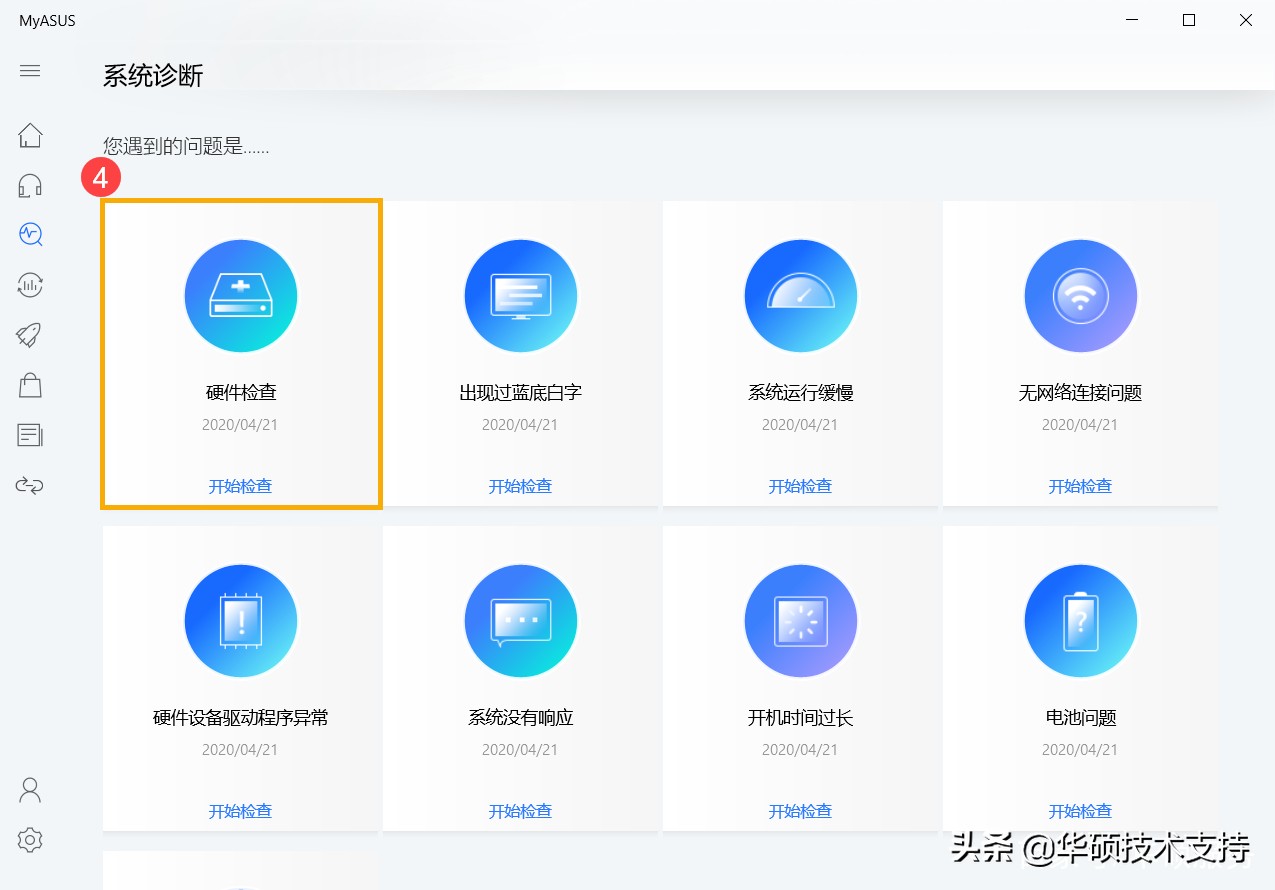Click 开始检查 under 出现过蓝底白字
The height and width of the screenshot is (890, 1275).
[x=520, y=486]
